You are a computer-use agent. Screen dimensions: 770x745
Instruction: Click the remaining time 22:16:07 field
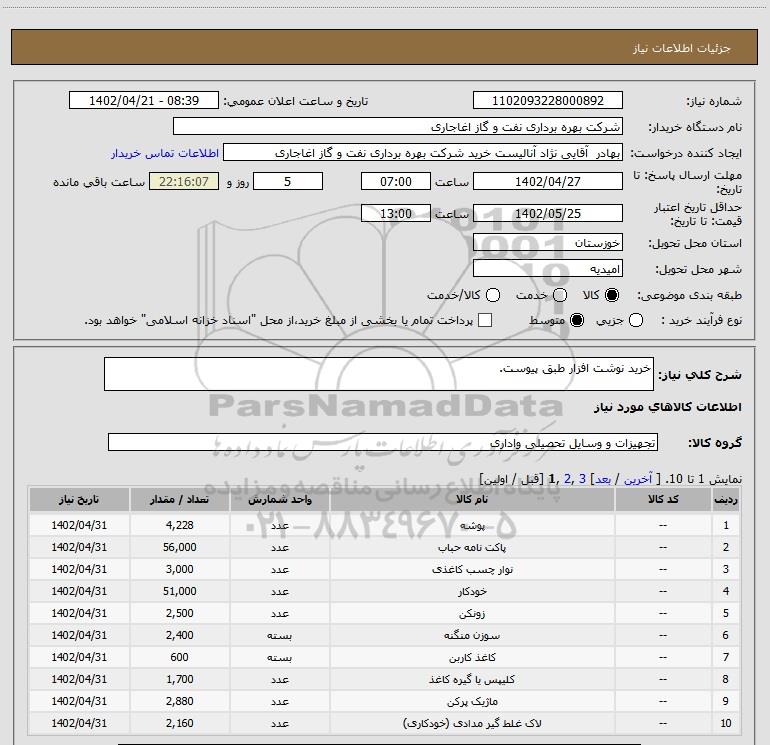[184, 181]
